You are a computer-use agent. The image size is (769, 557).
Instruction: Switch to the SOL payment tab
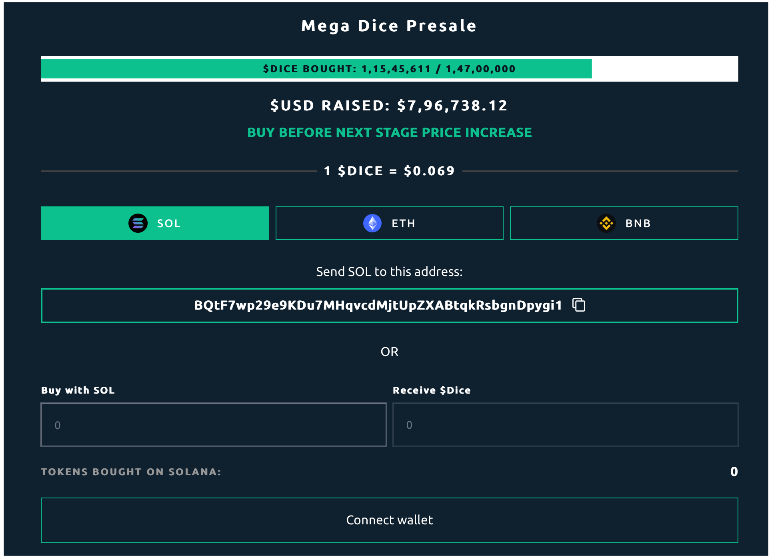(x=155, y=223)
